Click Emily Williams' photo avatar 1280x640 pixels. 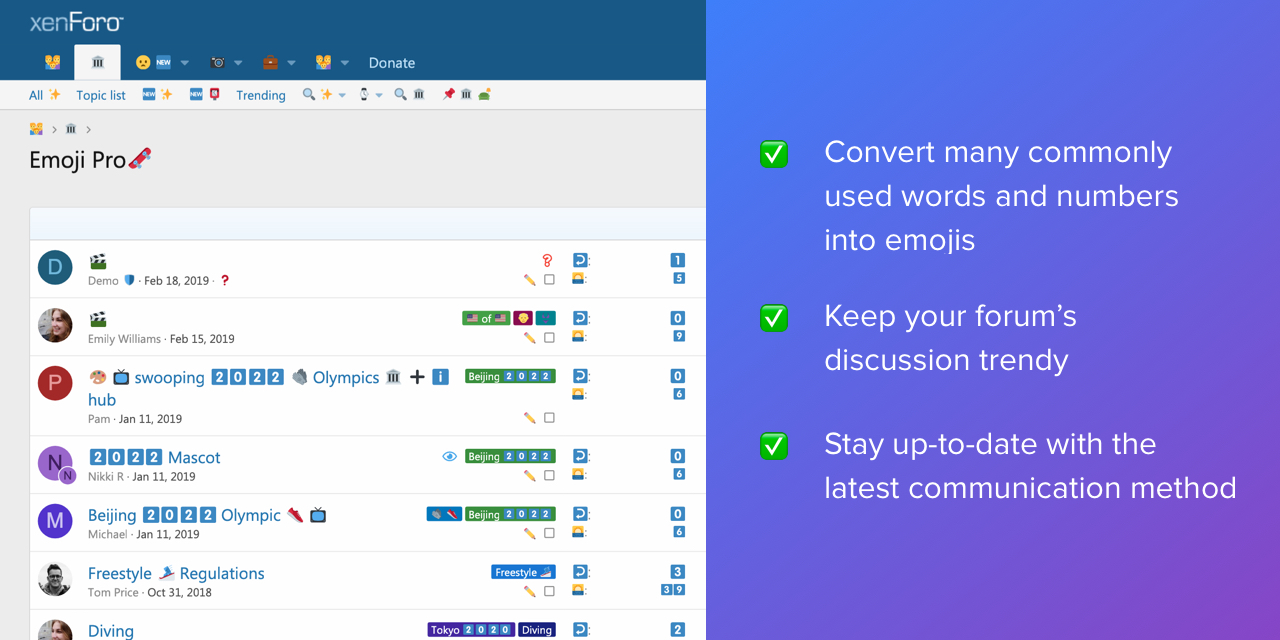click(x=55, y=326)
